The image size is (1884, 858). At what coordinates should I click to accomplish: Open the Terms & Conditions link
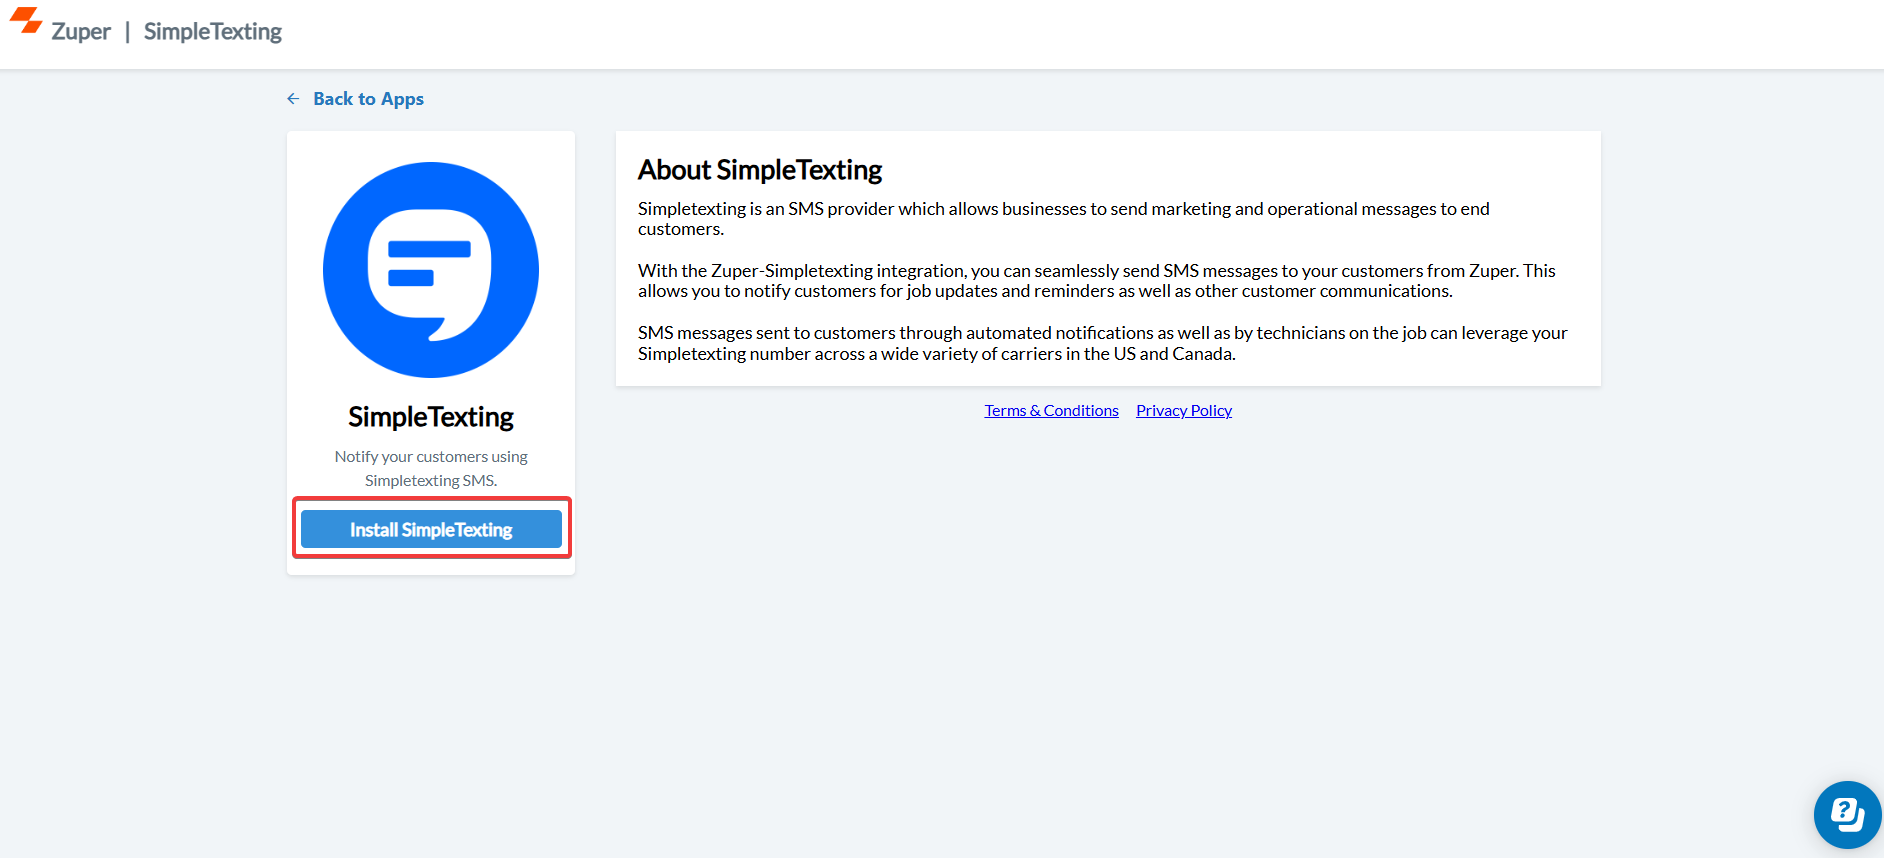coord(1051,410)
